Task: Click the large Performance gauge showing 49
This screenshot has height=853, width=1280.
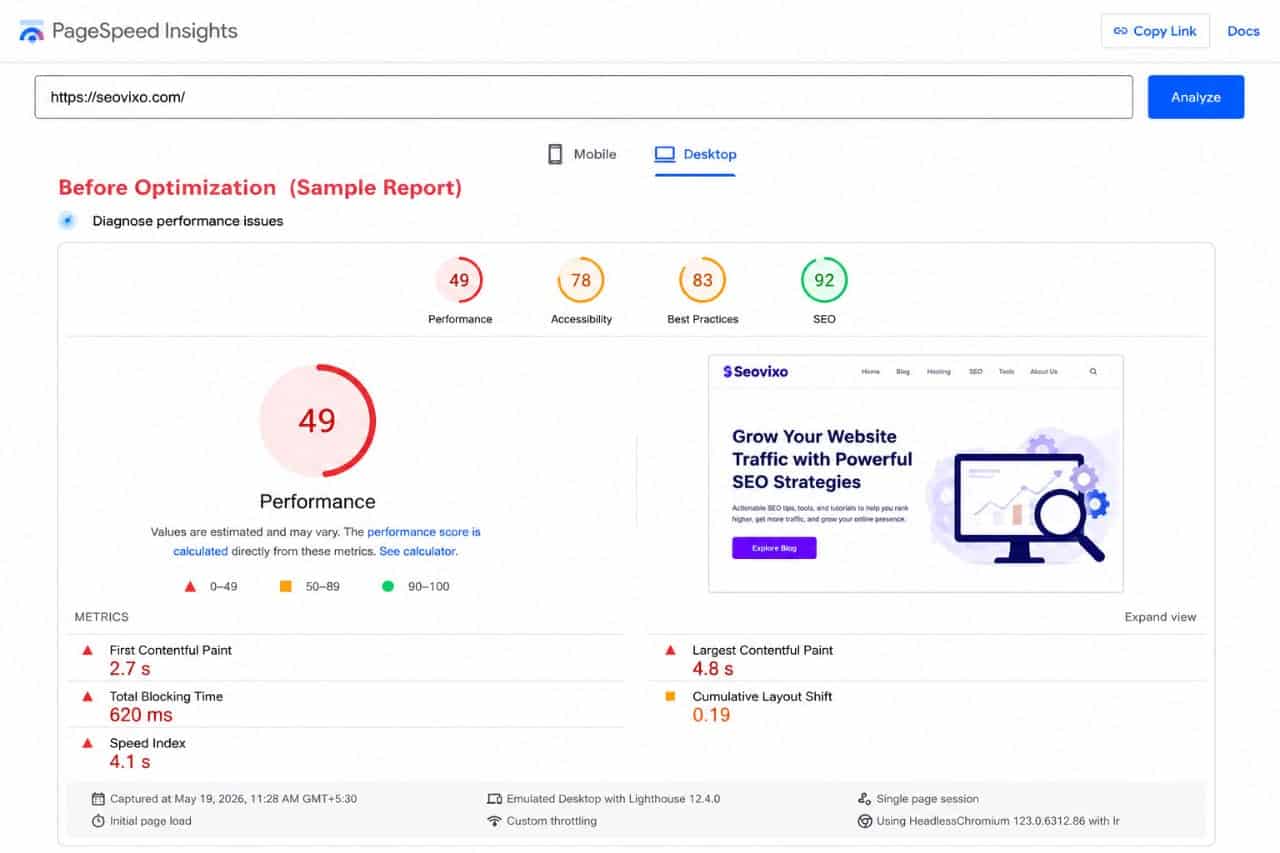Action: [x=317, y=421]
